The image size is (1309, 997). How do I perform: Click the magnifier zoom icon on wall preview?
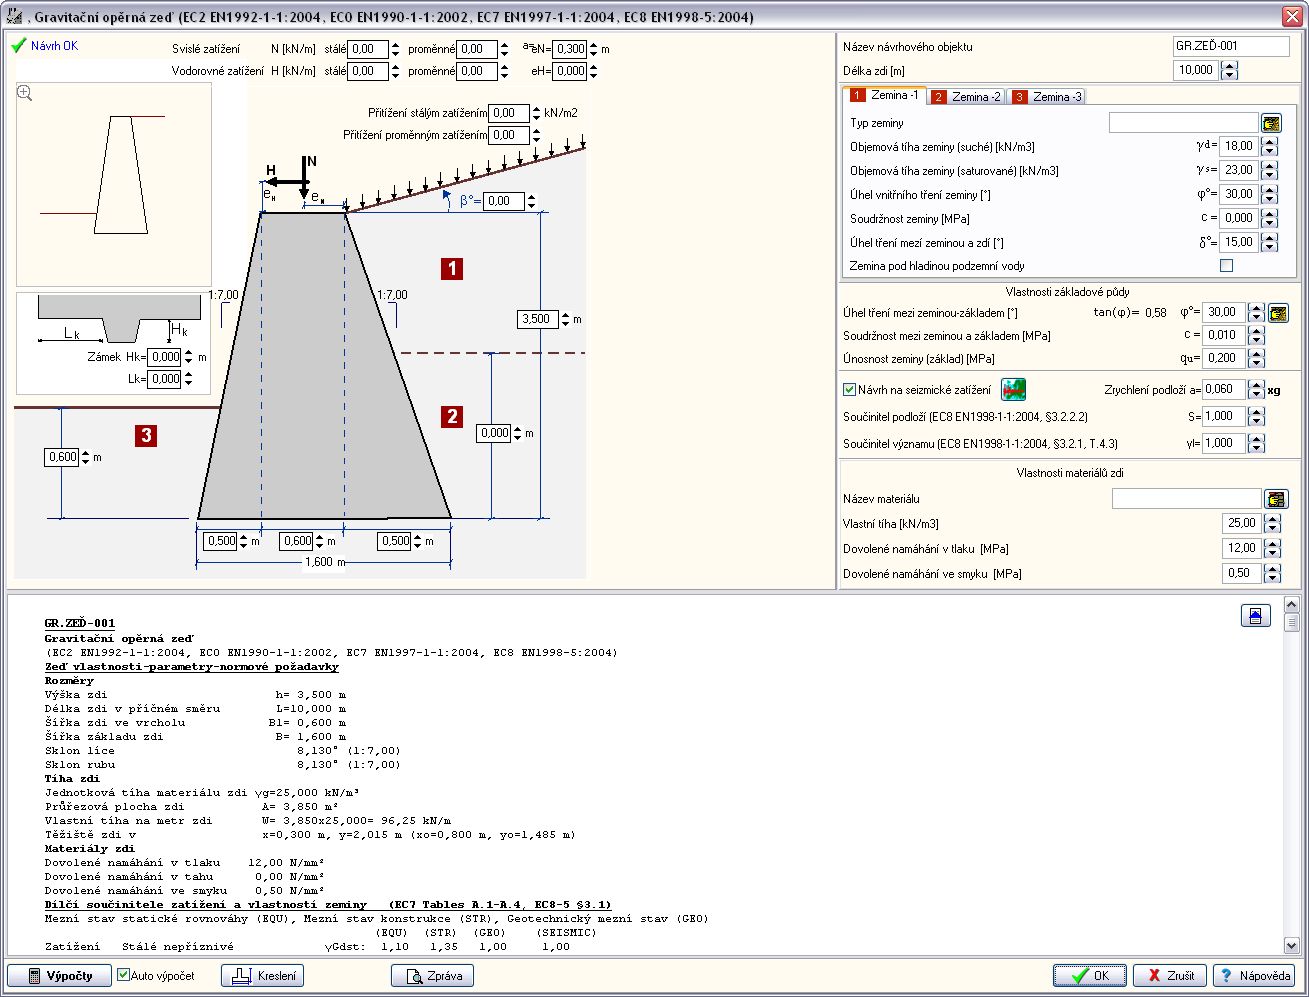click(x=25, y=92)
